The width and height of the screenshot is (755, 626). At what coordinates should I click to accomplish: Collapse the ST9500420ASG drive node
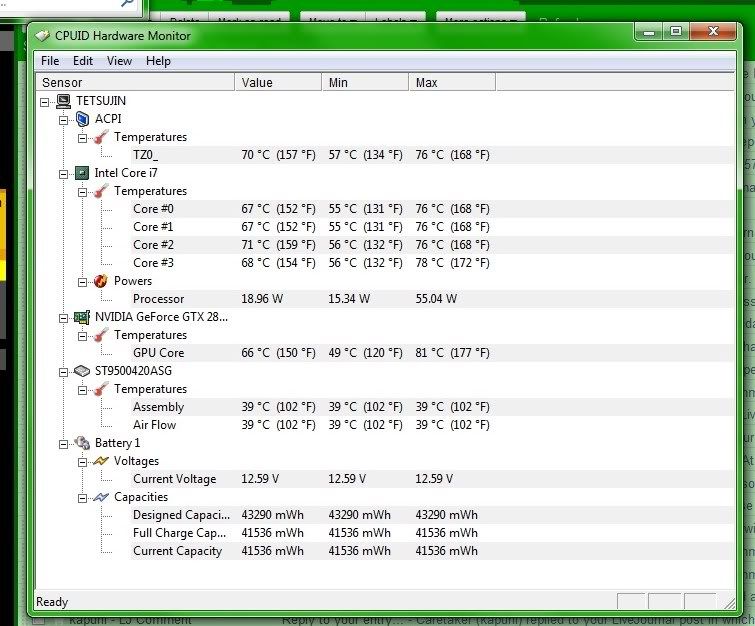point(64,372)
